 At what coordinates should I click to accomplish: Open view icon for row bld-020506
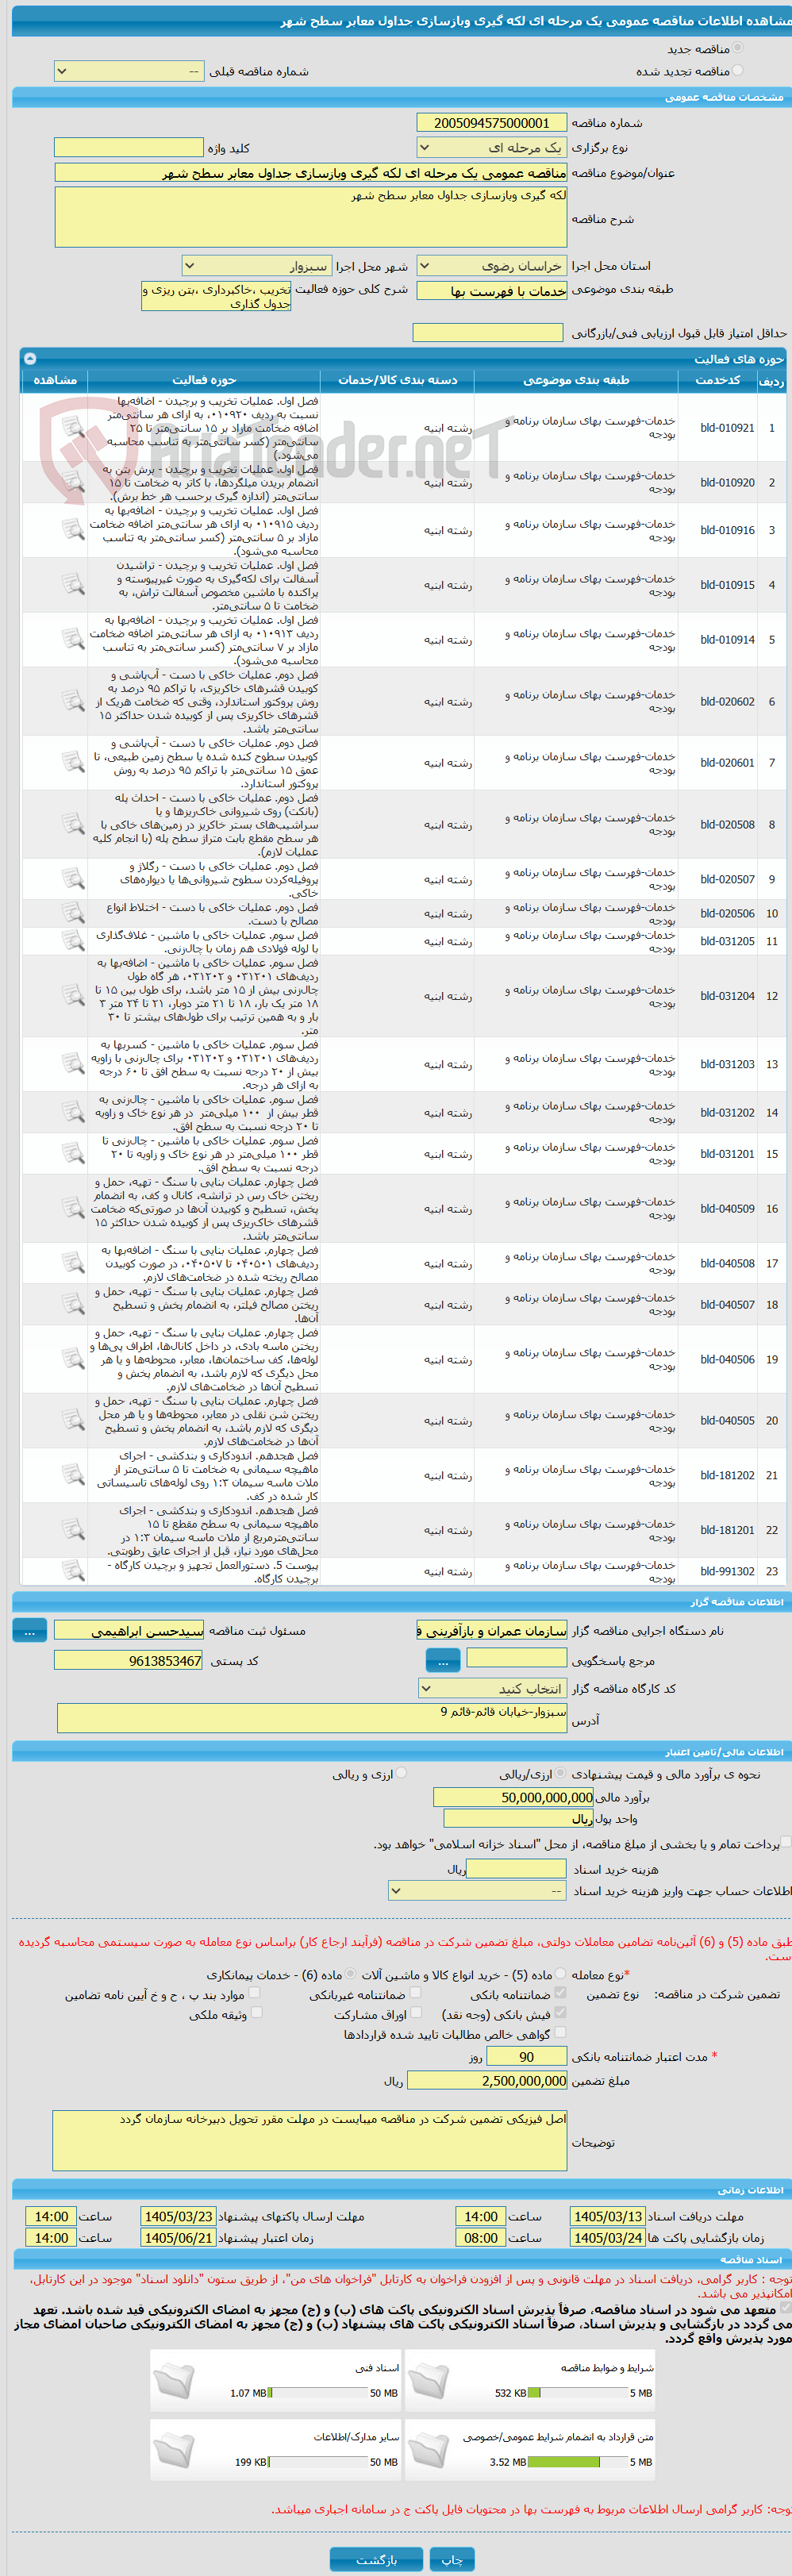pos(73,913)
